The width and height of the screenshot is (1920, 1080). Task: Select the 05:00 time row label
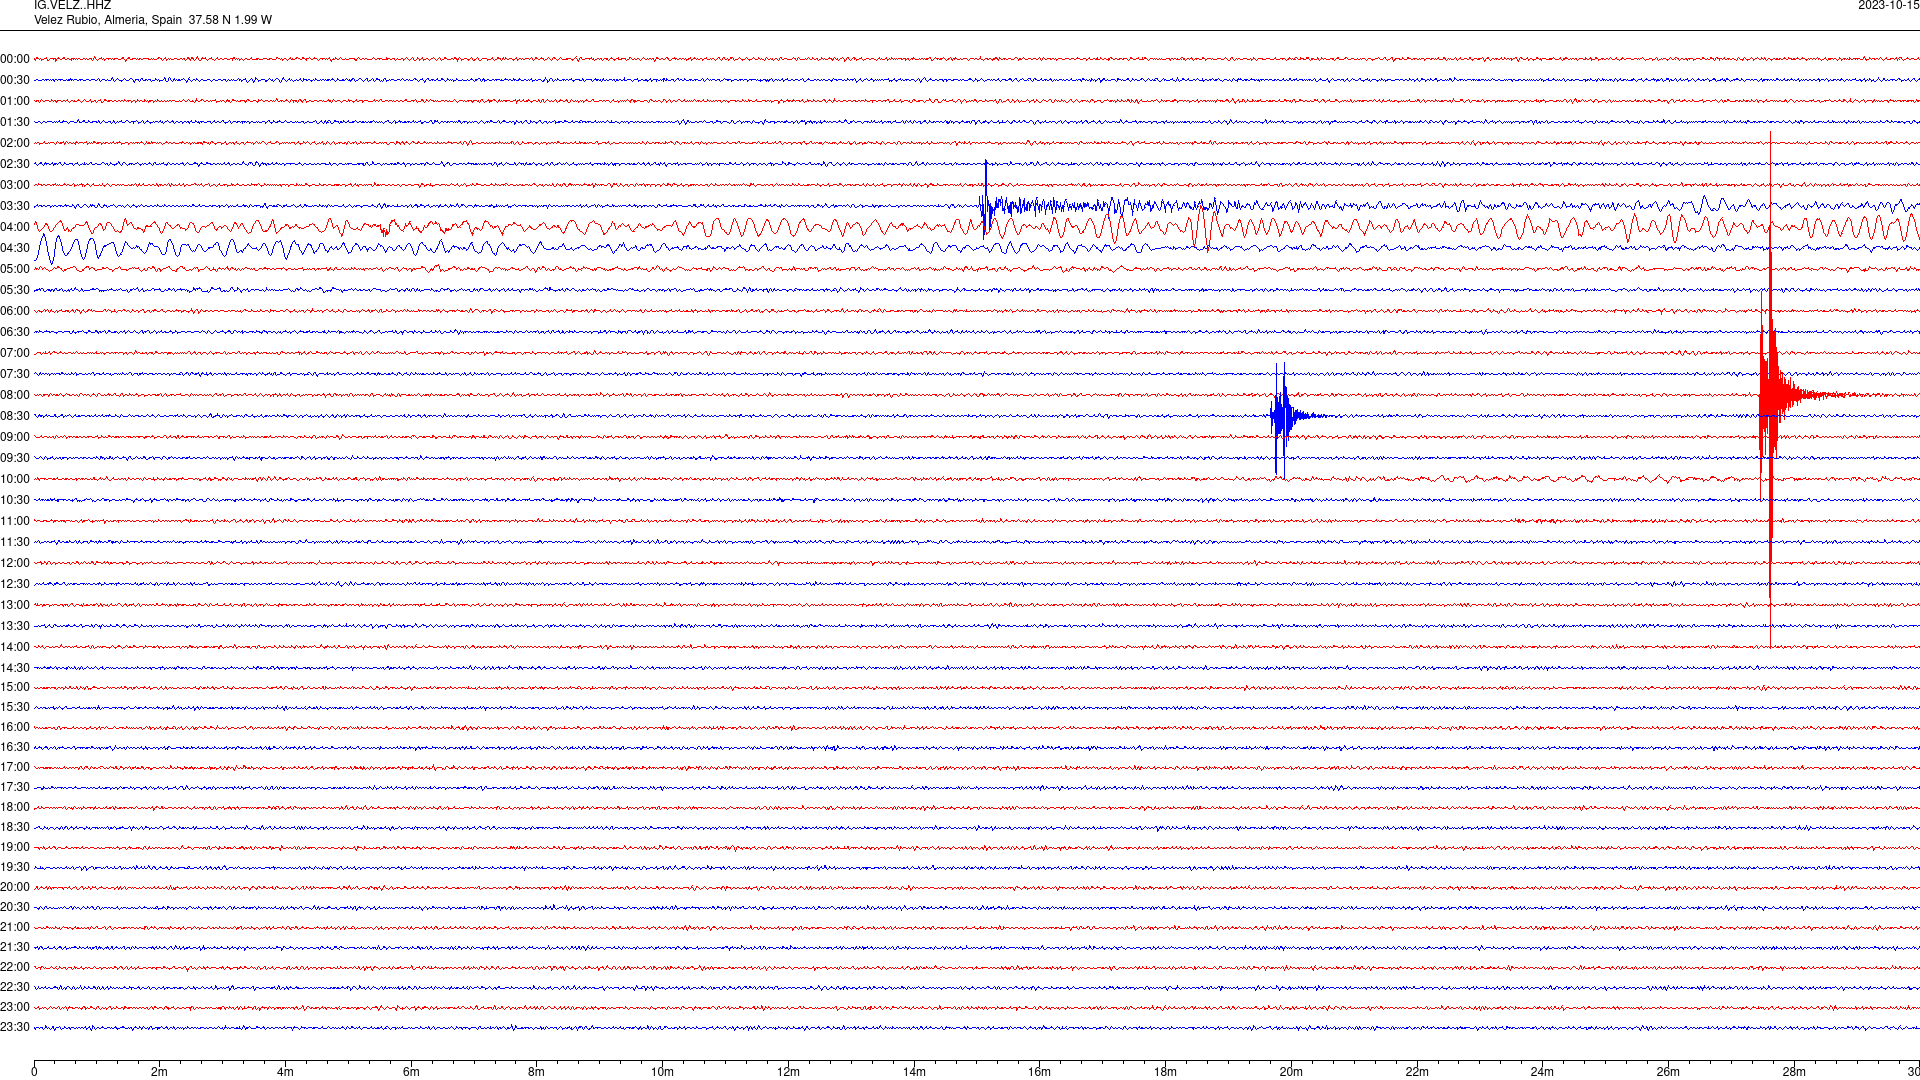15,270
